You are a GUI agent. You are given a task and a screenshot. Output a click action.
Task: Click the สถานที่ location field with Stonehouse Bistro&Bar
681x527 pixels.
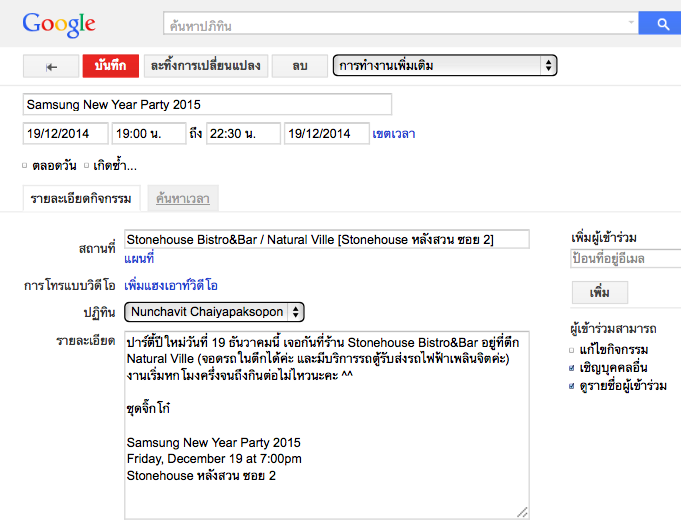click(327, 239)
